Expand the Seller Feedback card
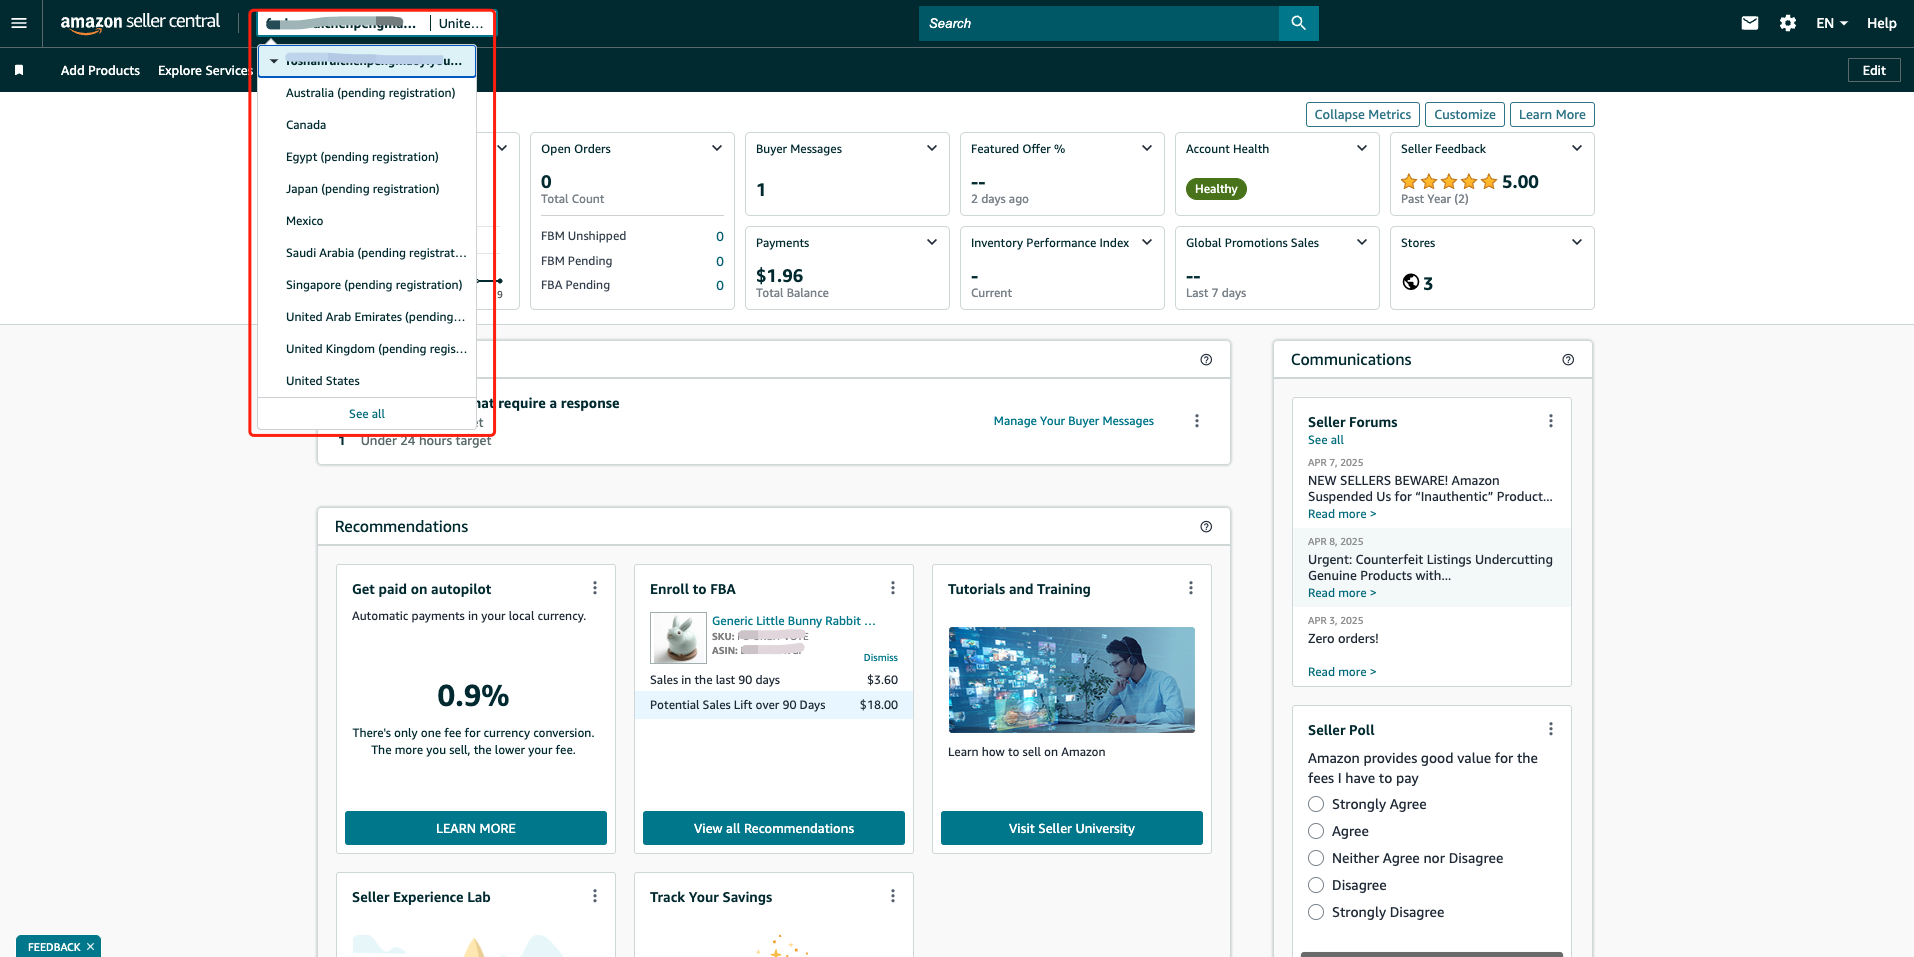Screen dimensions: 1914x957 tap(1577, 148)
